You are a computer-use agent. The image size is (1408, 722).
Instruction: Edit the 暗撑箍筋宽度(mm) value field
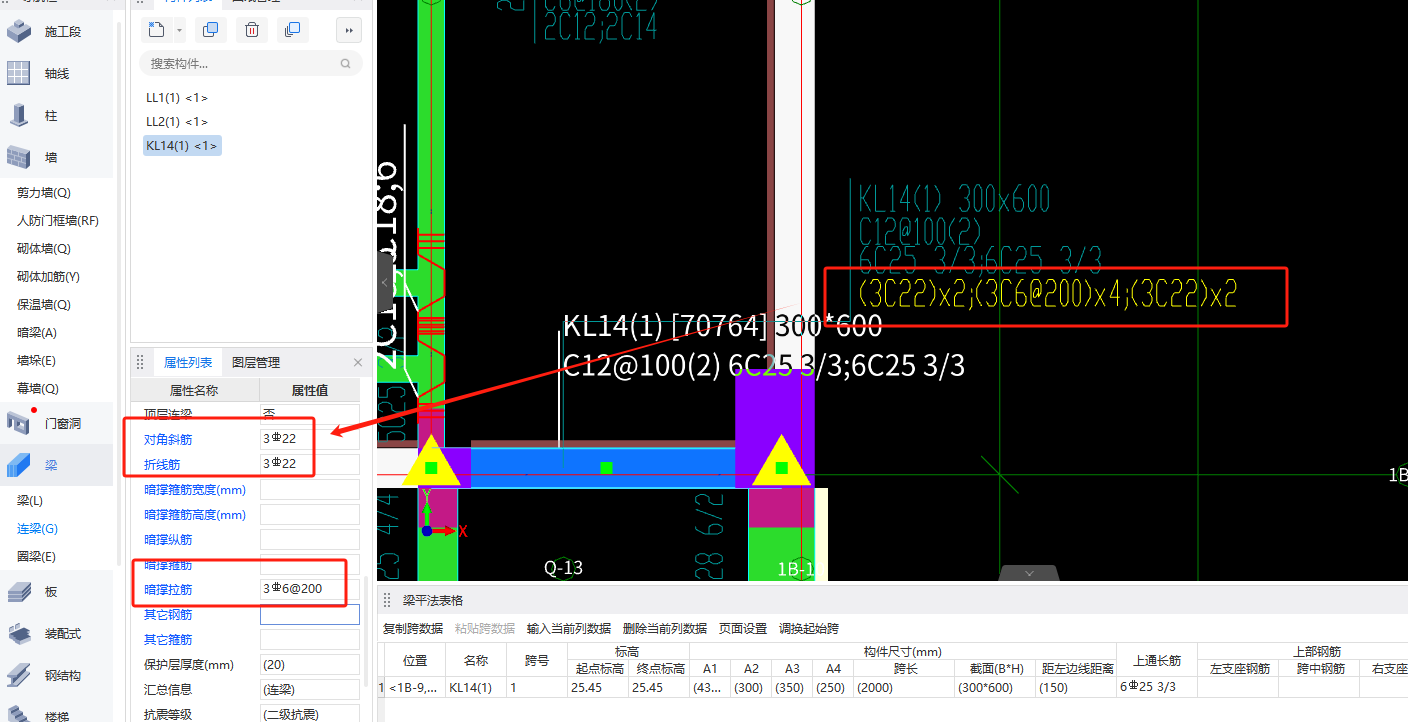click(x=310, y=489)
